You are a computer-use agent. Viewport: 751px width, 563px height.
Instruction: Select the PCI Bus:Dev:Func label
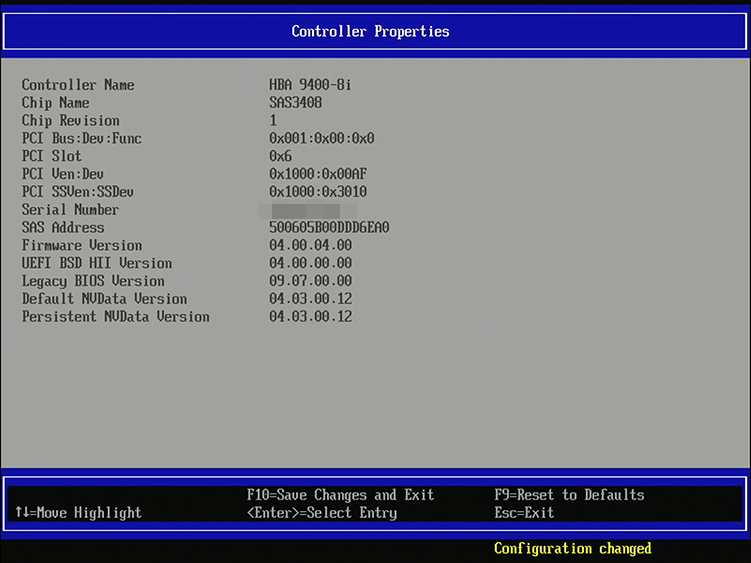81,138
